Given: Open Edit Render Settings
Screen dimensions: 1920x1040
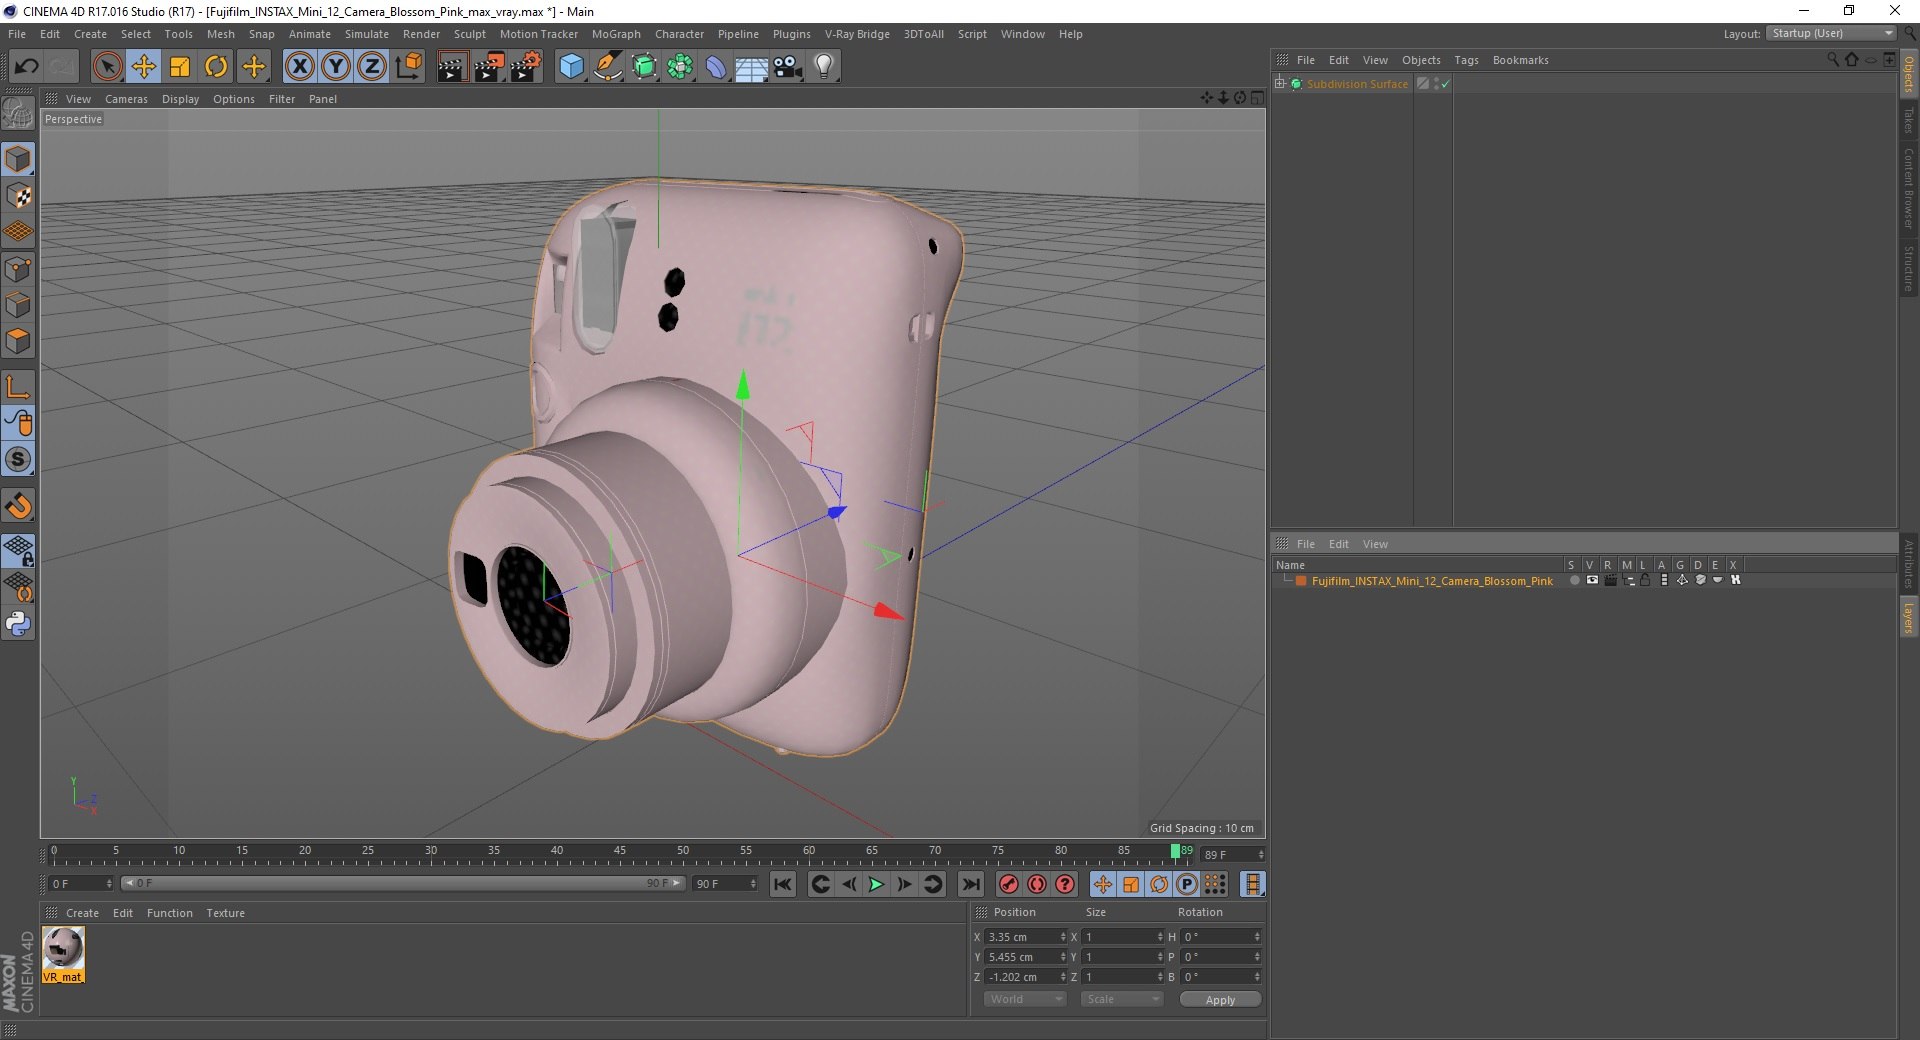Looking at the screenshot, I should [x=526, y=67].
